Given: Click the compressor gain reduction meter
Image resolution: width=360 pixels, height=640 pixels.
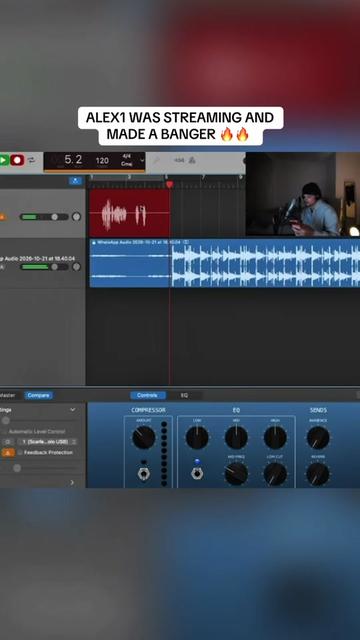Looking at the screenshot, I should pyautogui.click(x=164, y=453).
